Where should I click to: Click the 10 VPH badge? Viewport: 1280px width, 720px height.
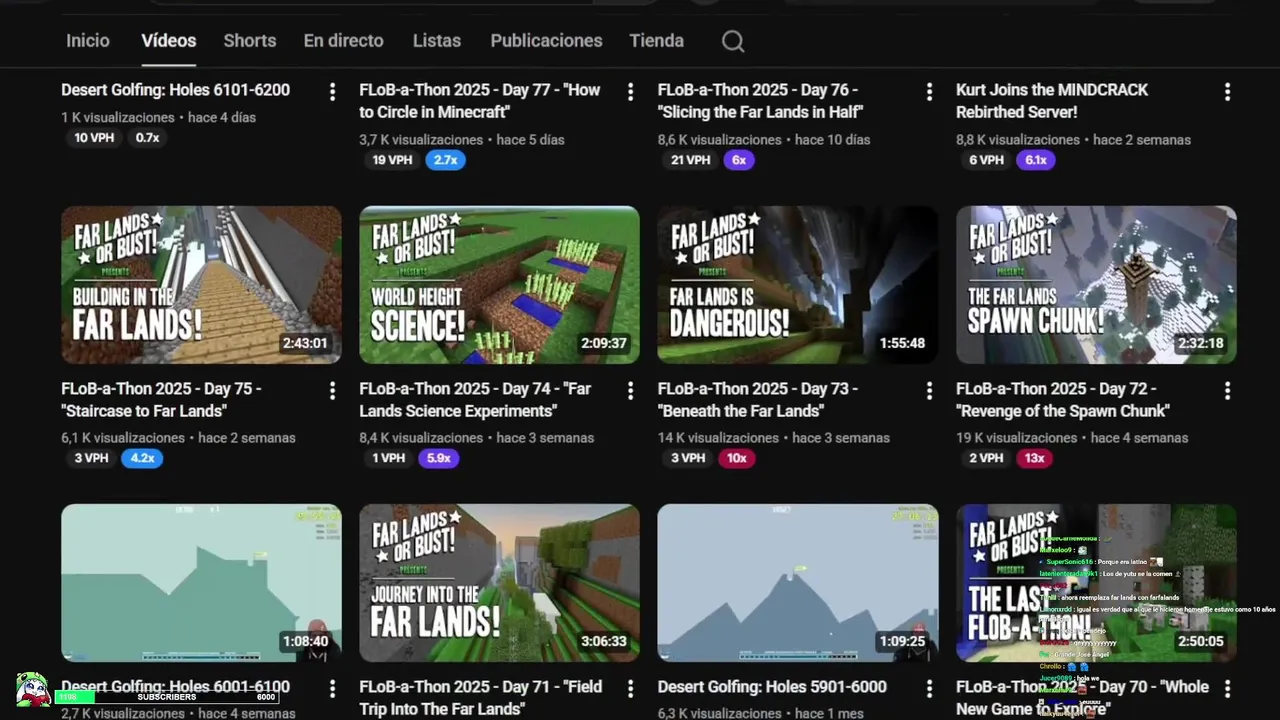pyautogui.click(x=94, y=138)
